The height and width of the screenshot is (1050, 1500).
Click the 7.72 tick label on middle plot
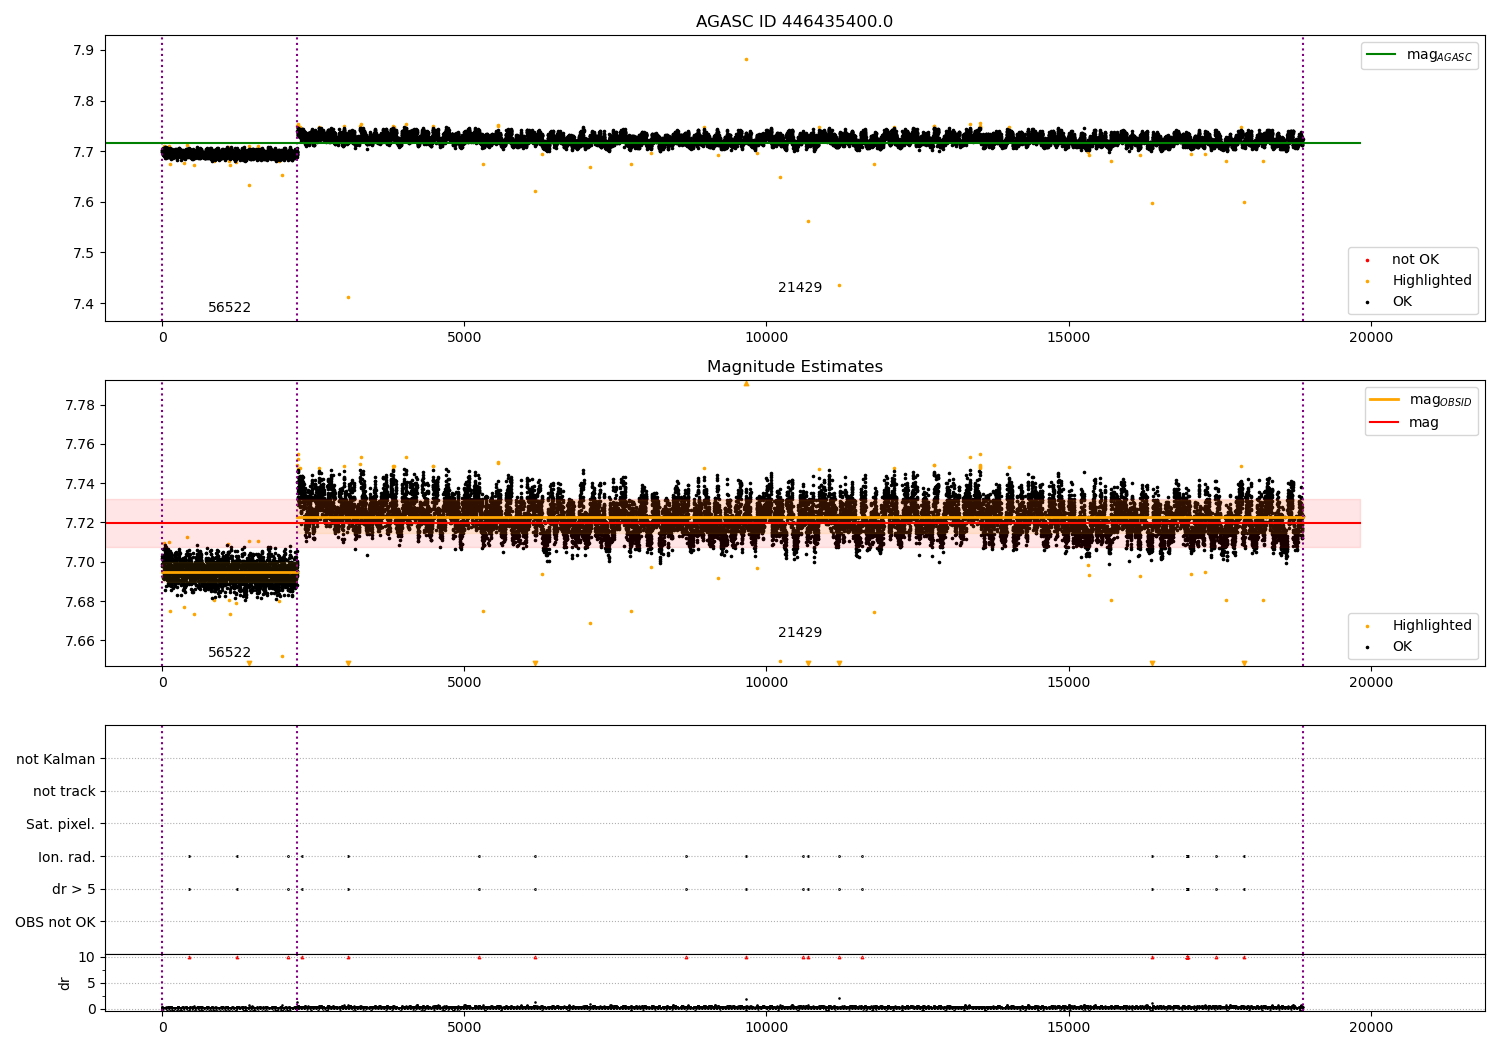(x=78, y=524)
